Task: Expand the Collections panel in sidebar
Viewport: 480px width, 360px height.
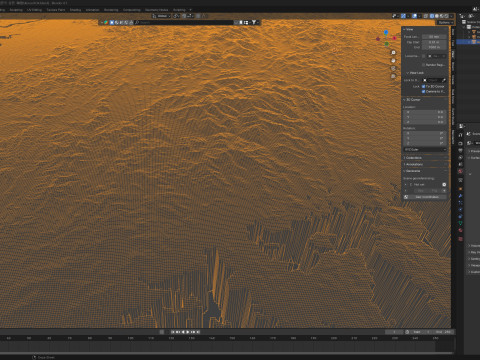Action: [413, 158]
